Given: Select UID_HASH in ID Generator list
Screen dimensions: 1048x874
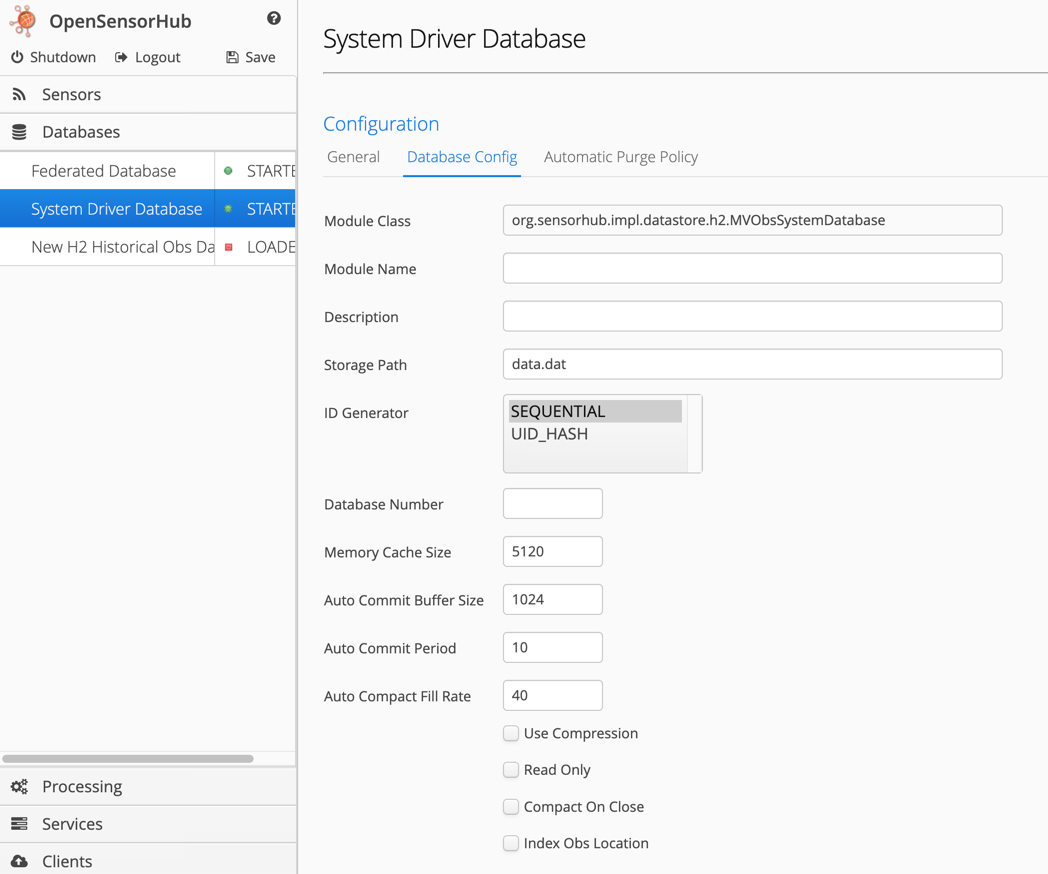Looking at the screenshot, I should coord(550,434).
